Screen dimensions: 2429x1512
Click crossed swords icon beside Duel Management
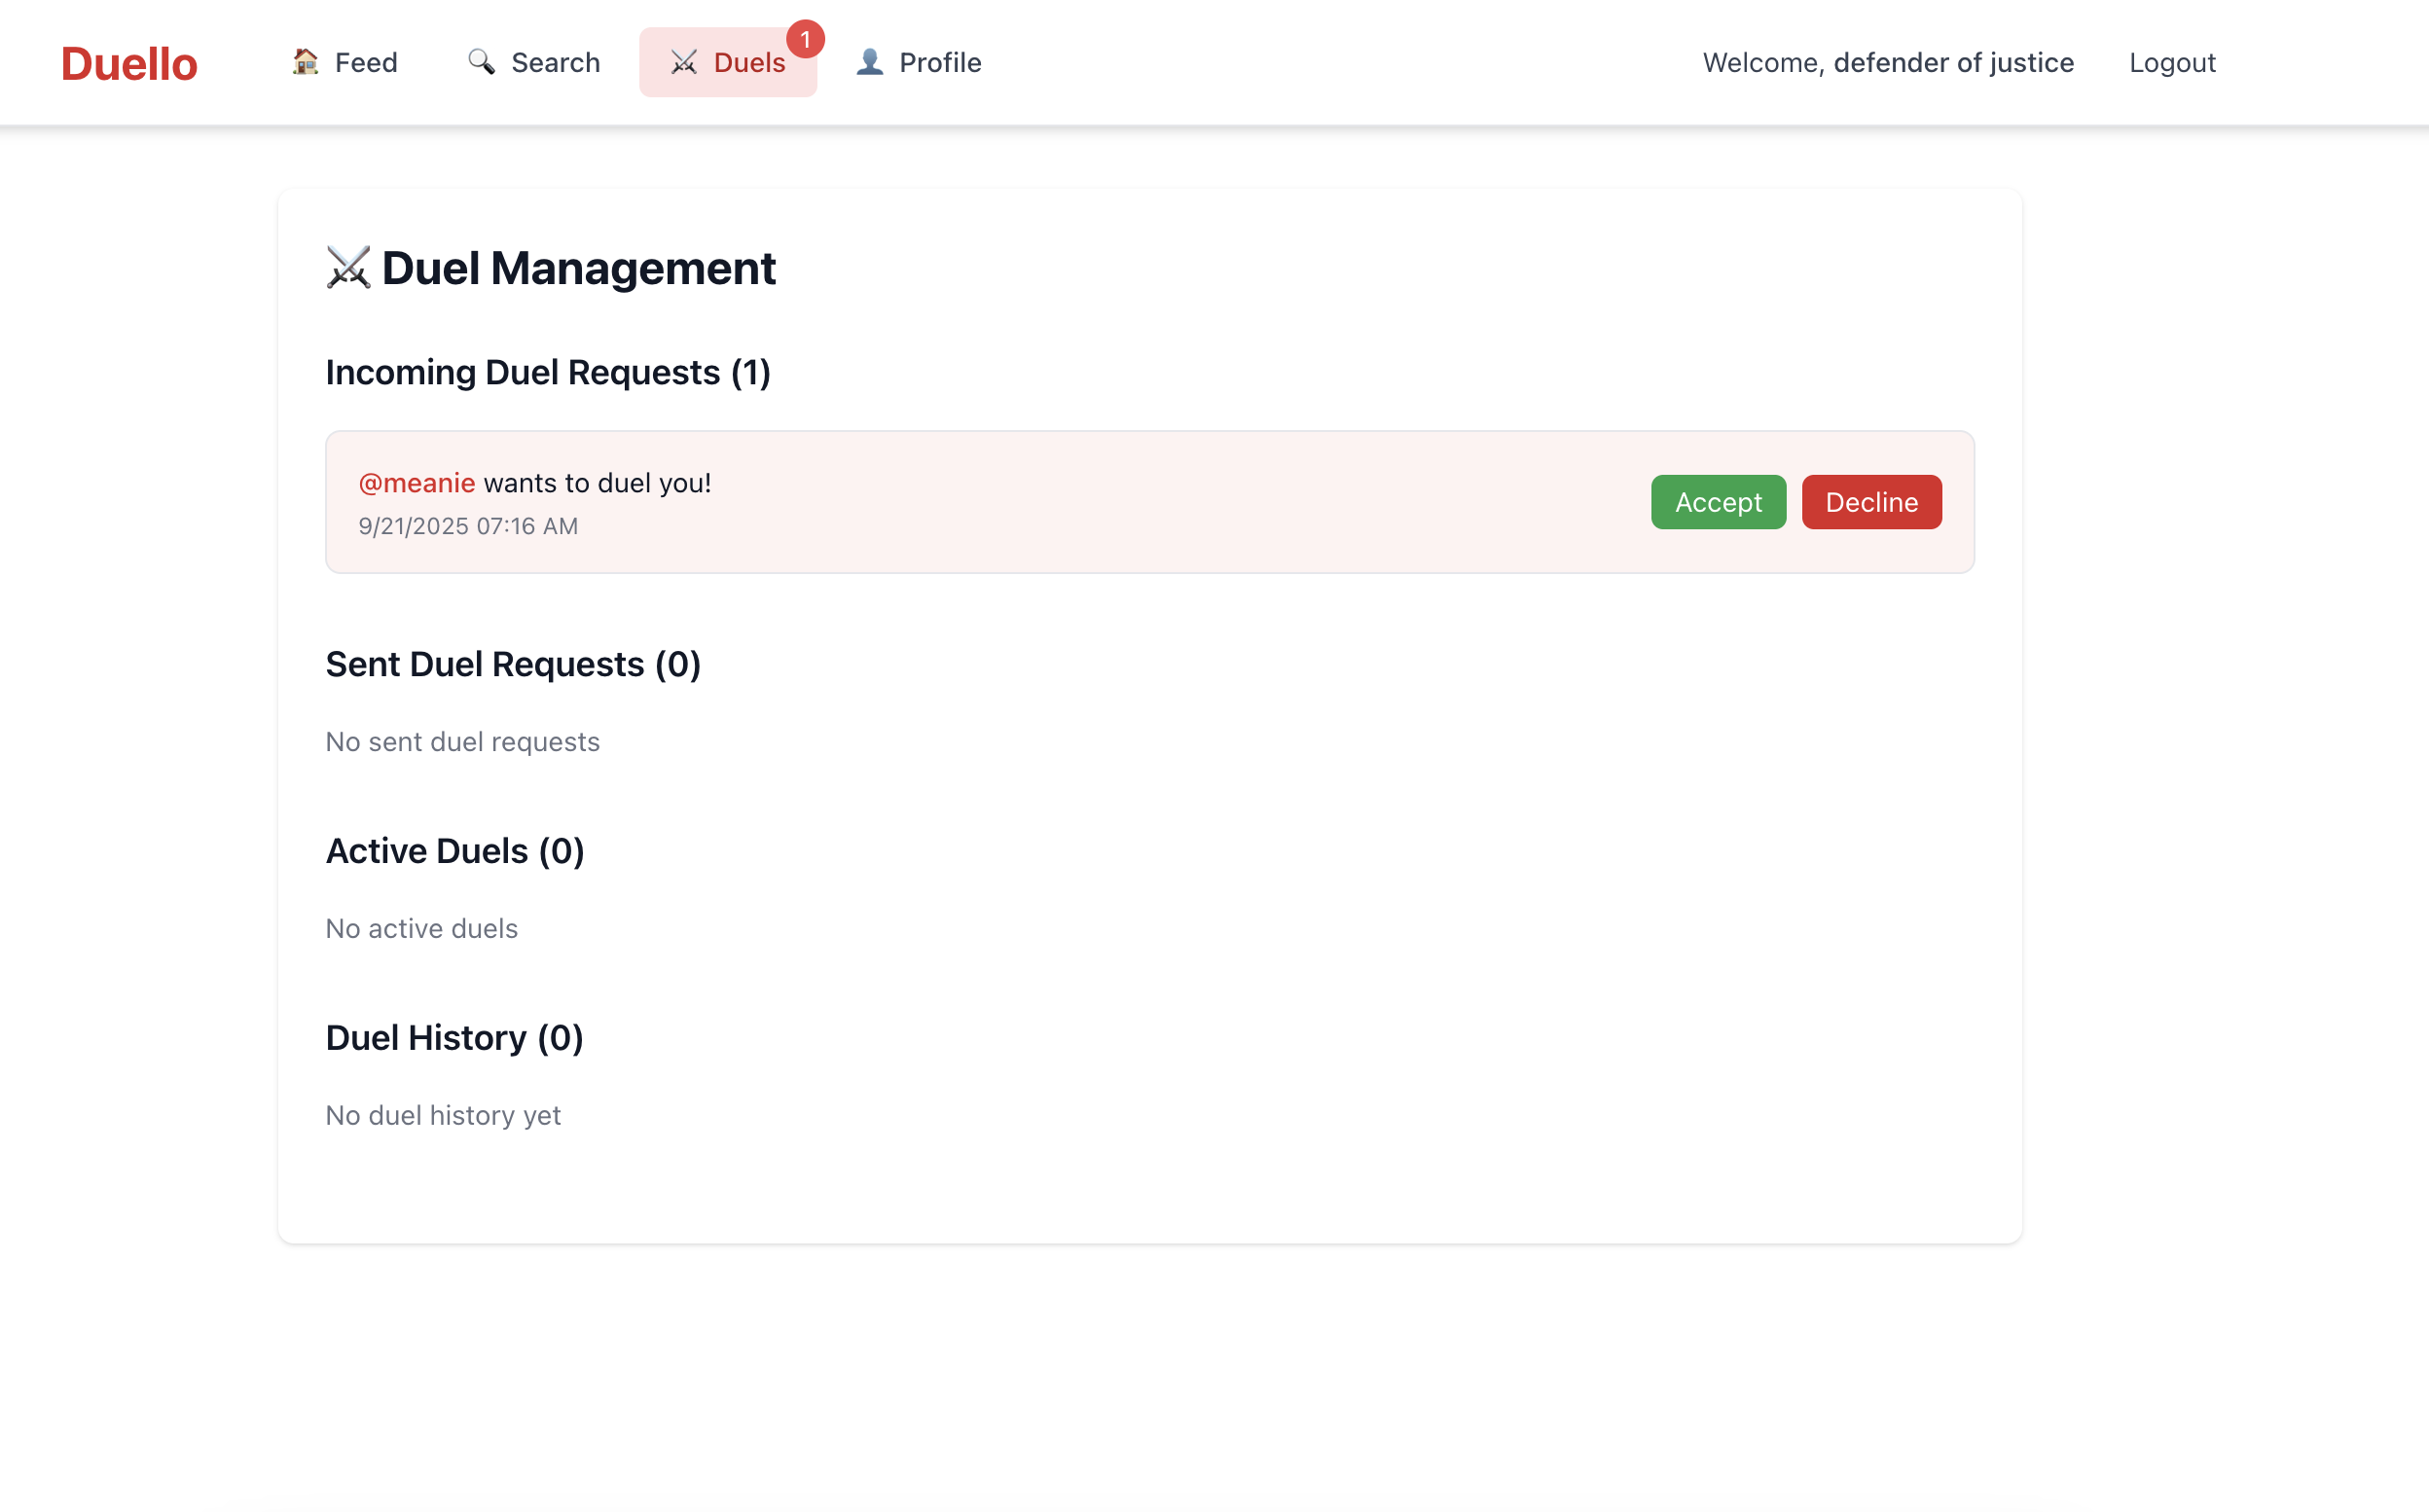pyautogui.click(x=348, y=268)
